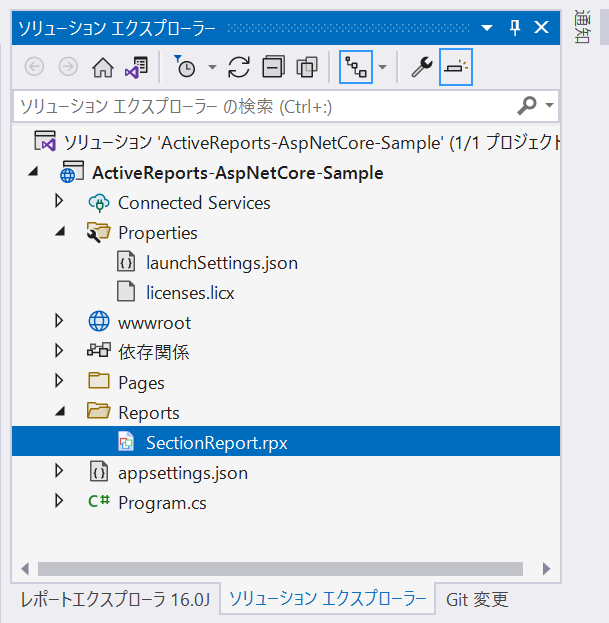This screenshot has width=609, height=623.
Task: Select appsettings.json file
Action: pyautogui.click(x=183, y=474)
